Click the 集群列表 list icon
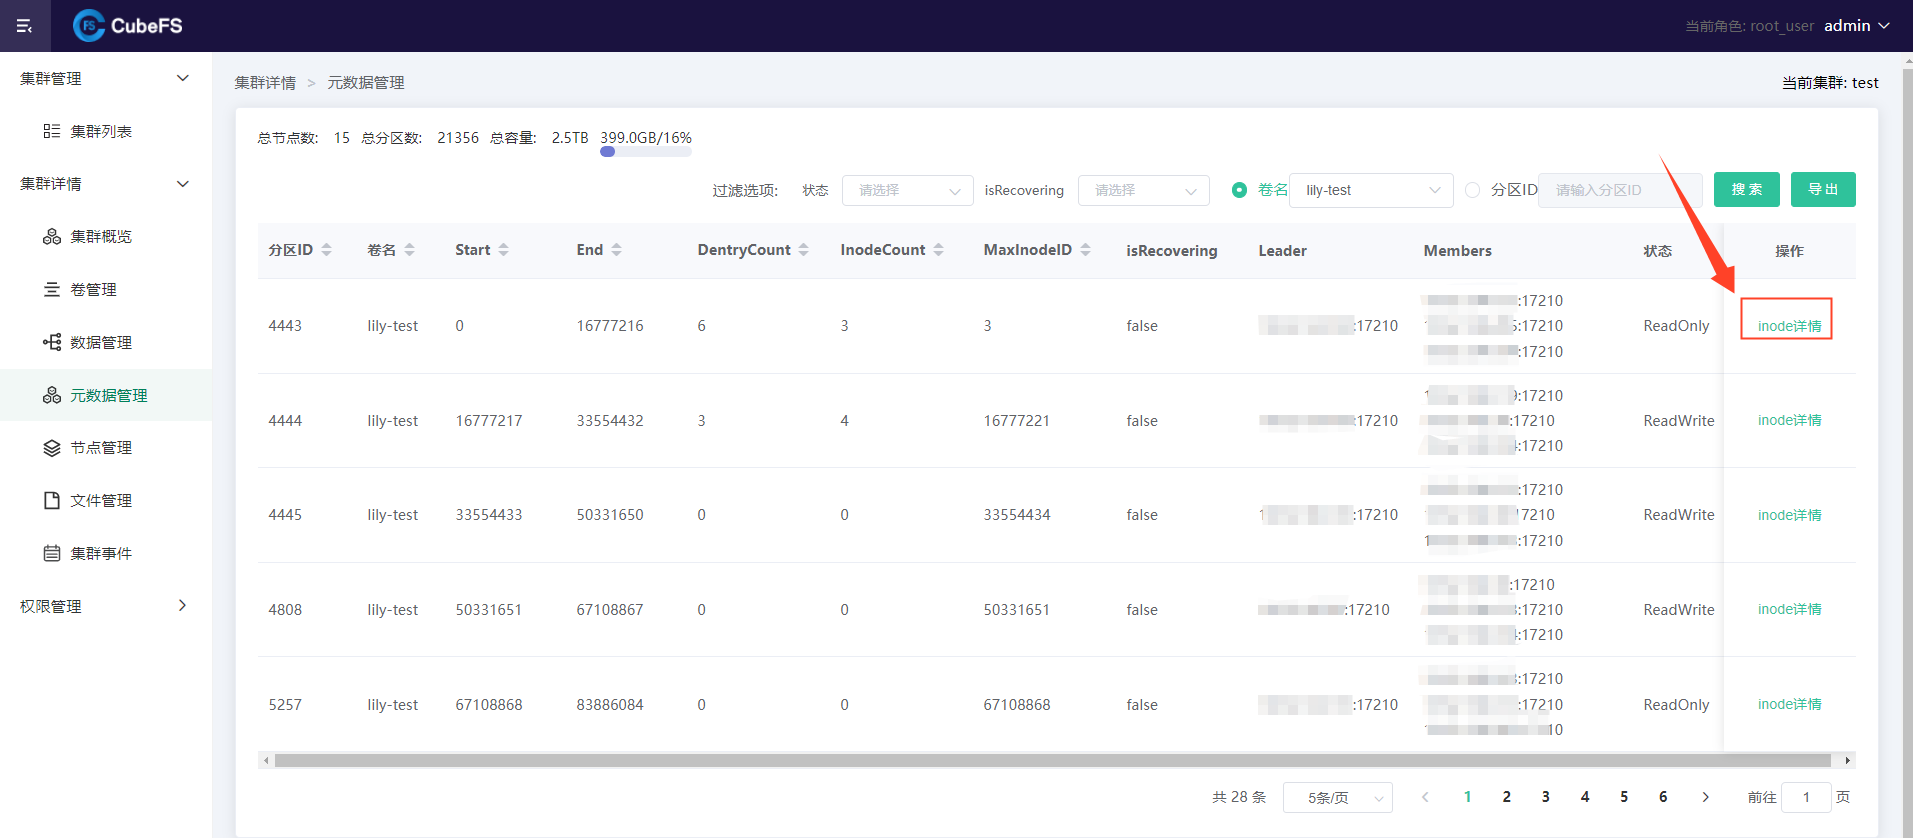 (52, 131)
